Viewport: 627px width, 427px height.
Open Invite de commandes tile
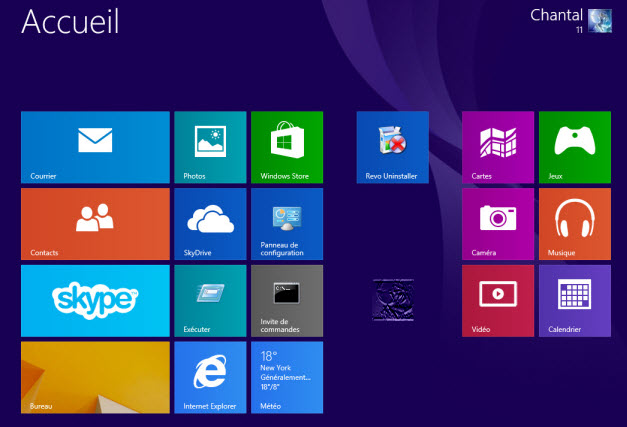click(x=286, y=300)
